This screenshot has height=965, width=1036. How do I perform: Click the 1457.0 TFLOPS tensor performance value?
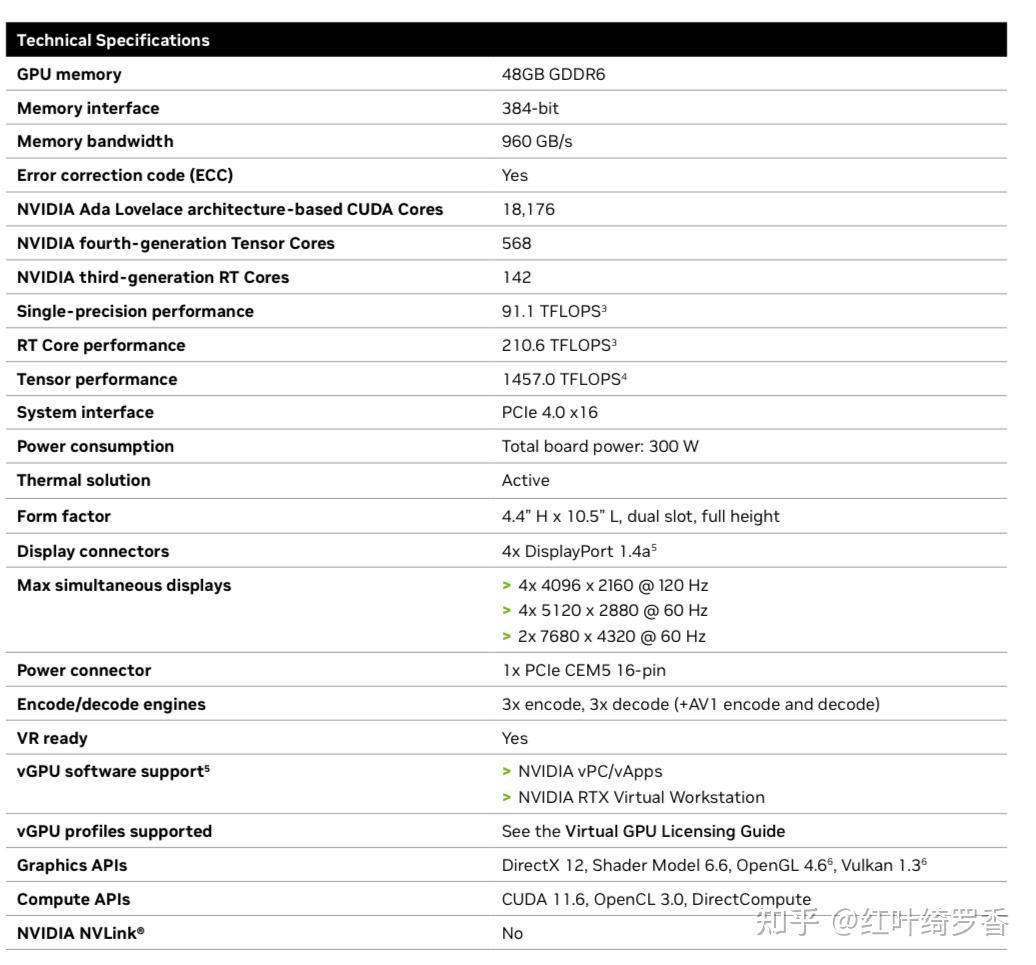pos(564,379)
